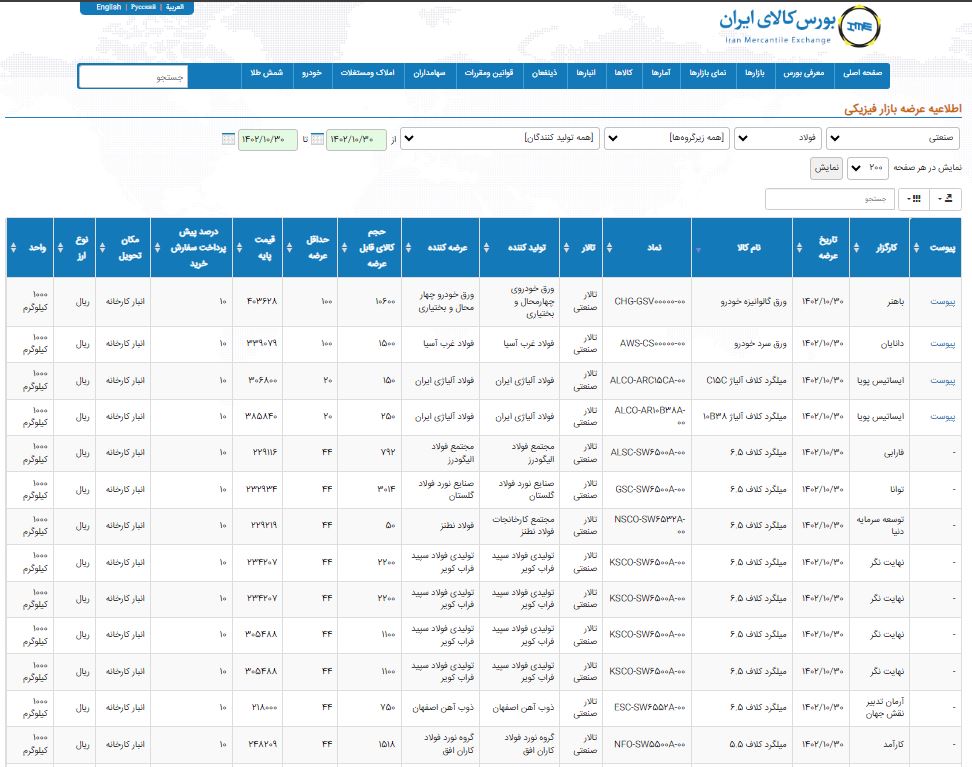972x767 pixels.
Task: Open خودرو menu item
Action: (312, 73)
